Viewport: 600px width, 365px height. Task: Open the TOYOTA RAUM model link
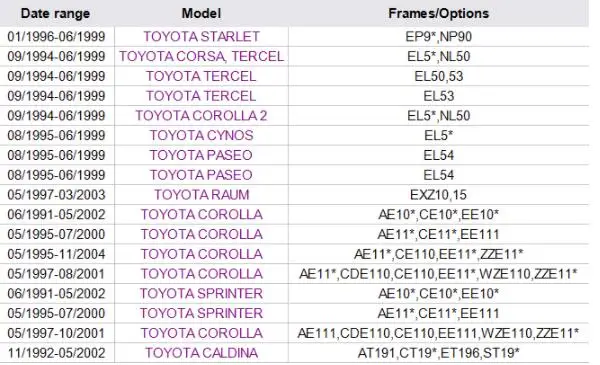coord(201,195)
